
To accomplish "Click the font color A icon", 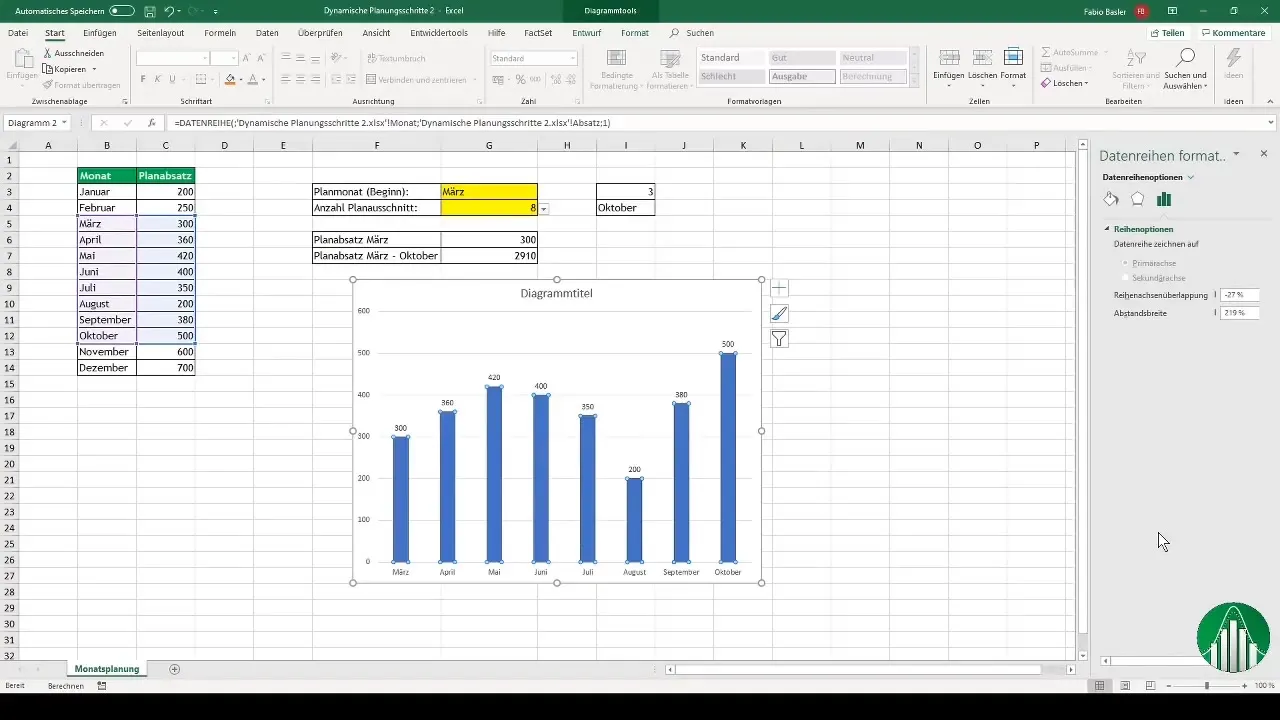I will (x=252, y=79).
